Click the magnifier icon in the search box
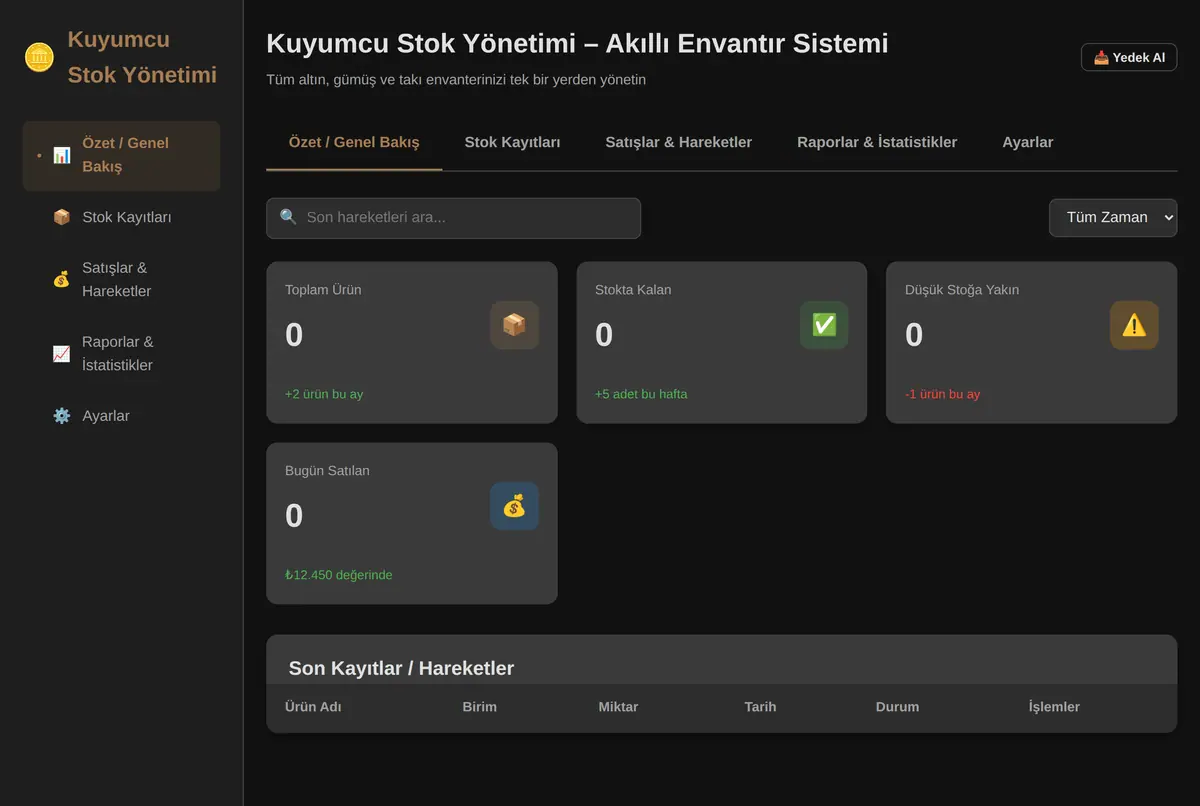 pyautogui.click(x=288, y=217)
